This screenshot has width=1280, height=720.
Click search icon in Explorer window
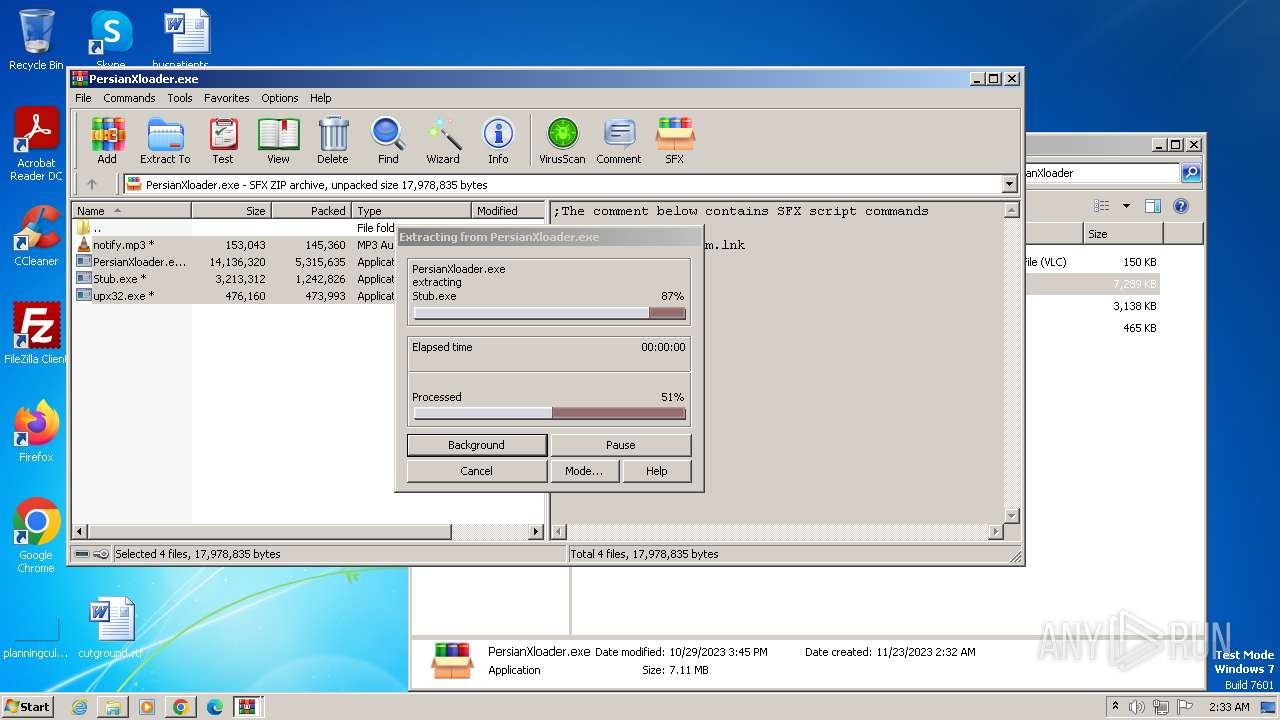click(x=1191, y=173)
